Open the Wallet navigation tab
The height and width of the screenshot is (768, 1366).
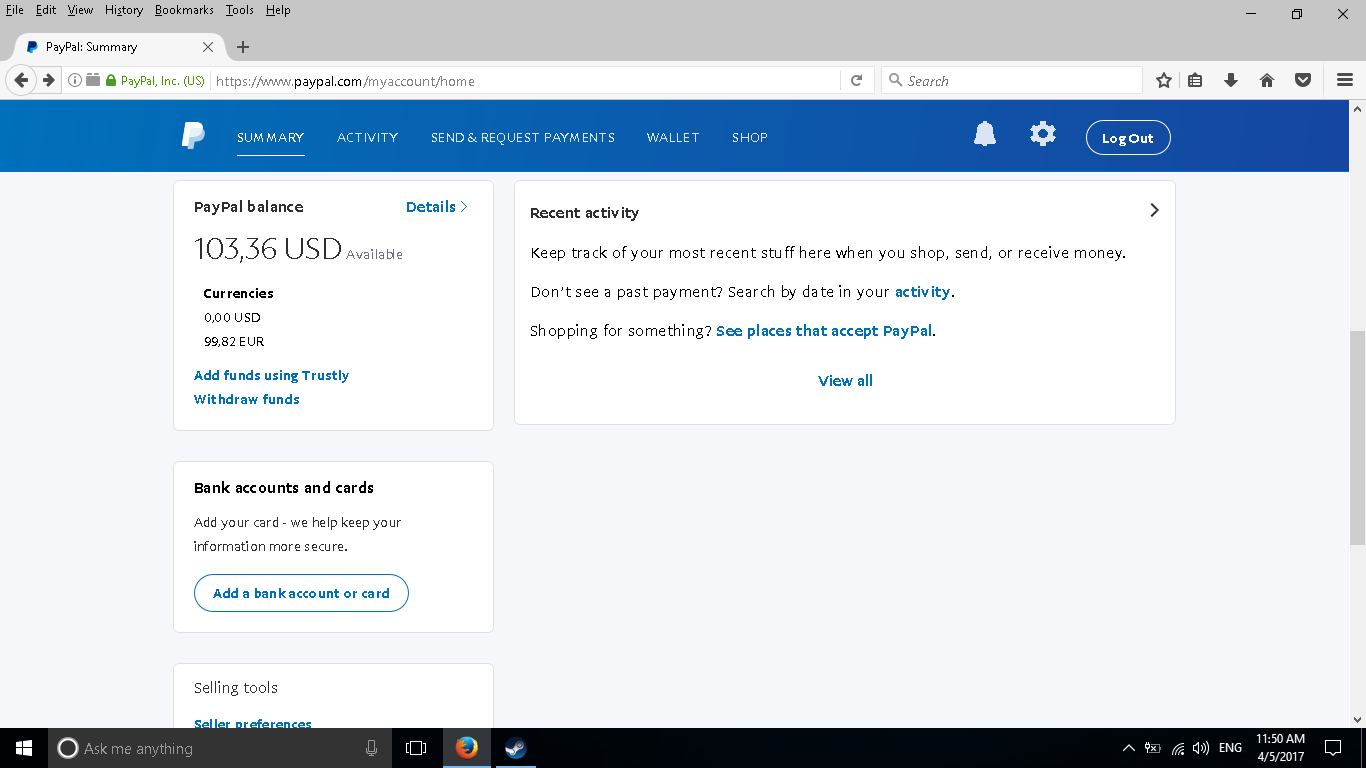[673, 138]
